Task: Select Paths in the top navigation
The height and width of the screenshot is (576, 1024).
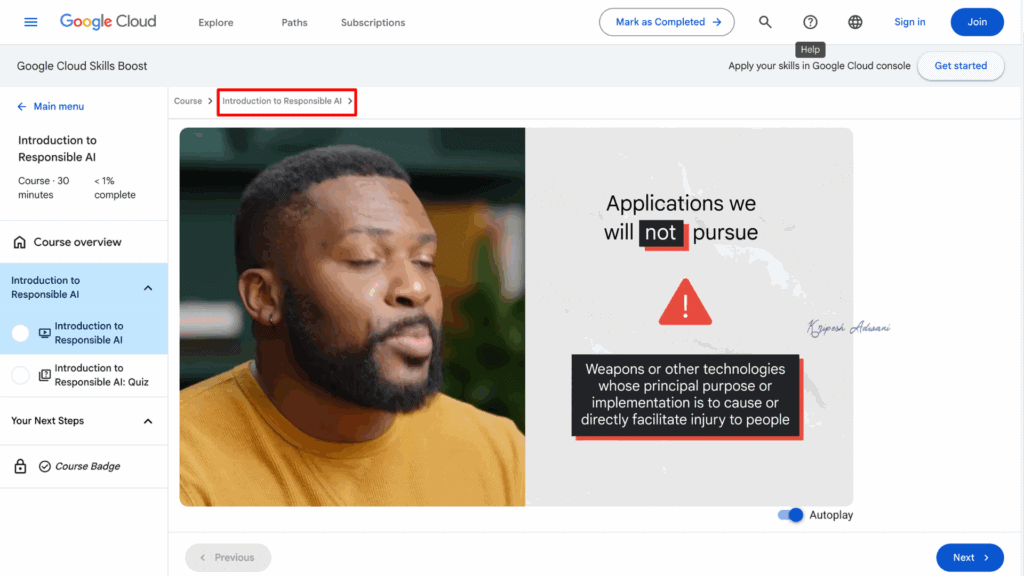Action: pos(293,21)
